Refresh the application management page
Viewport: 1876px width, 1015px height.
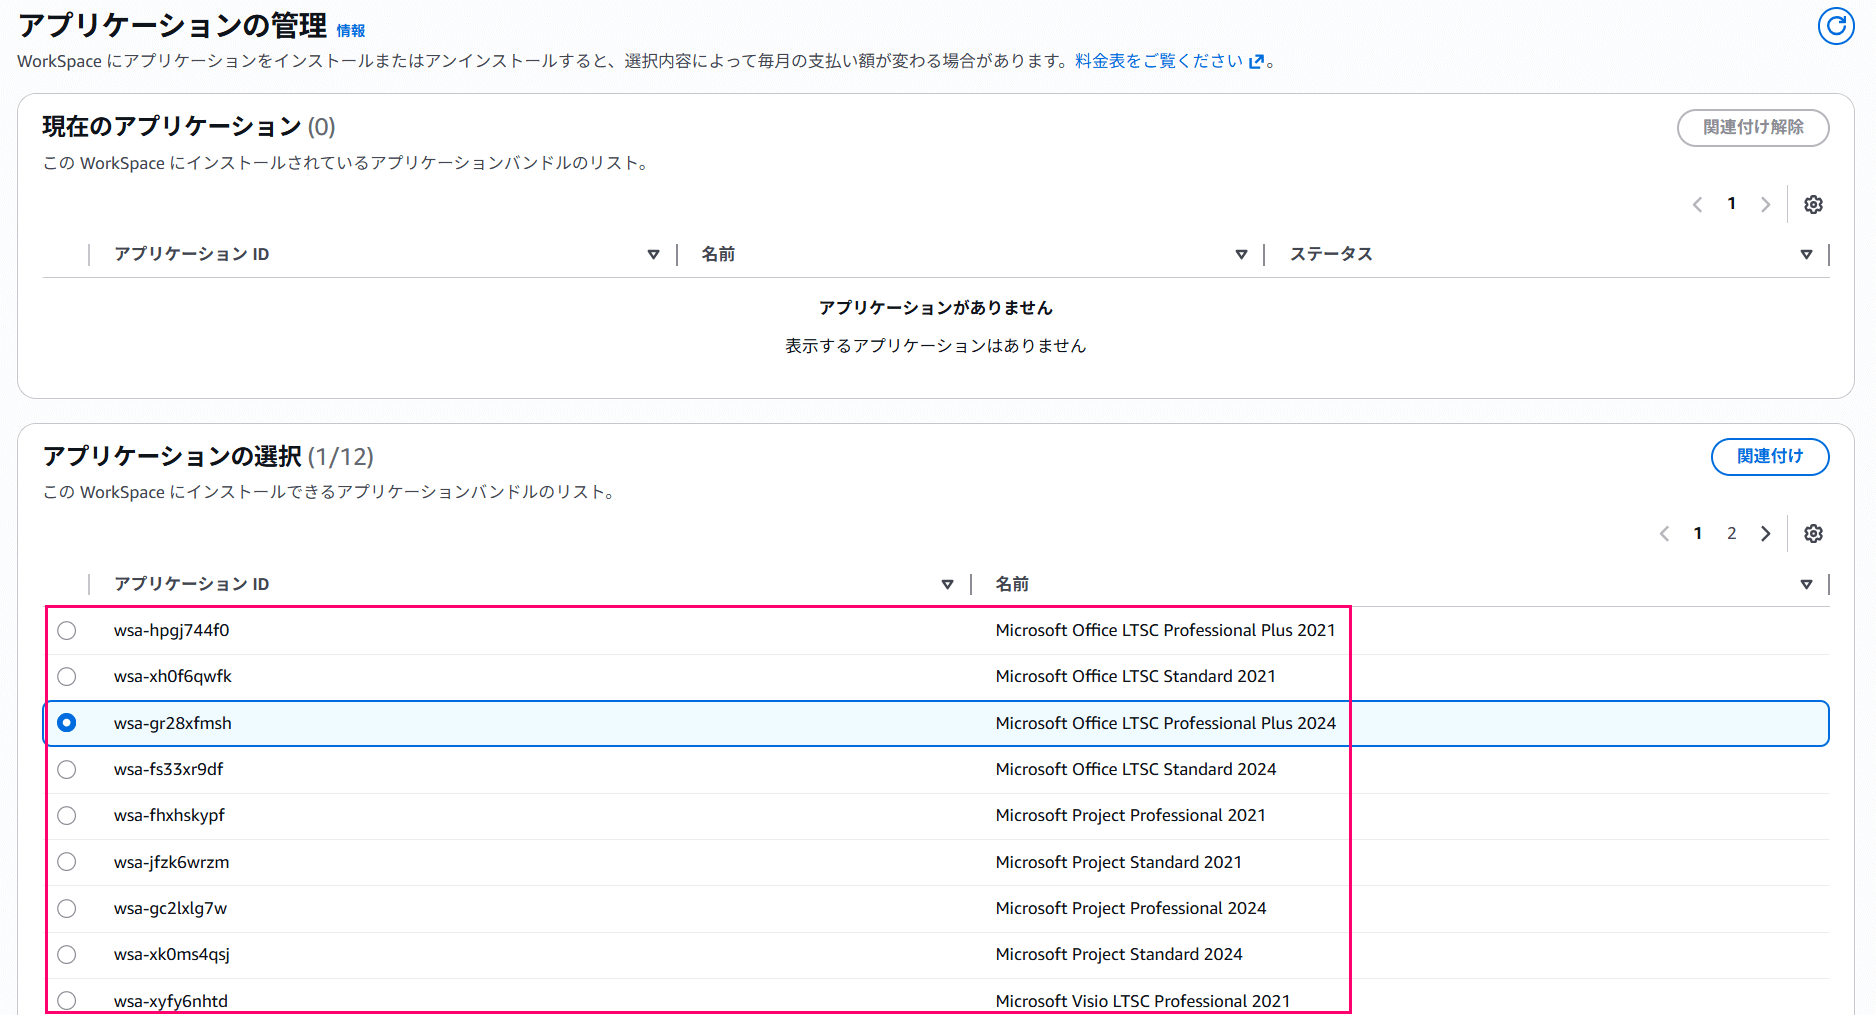coord(1836,27)
